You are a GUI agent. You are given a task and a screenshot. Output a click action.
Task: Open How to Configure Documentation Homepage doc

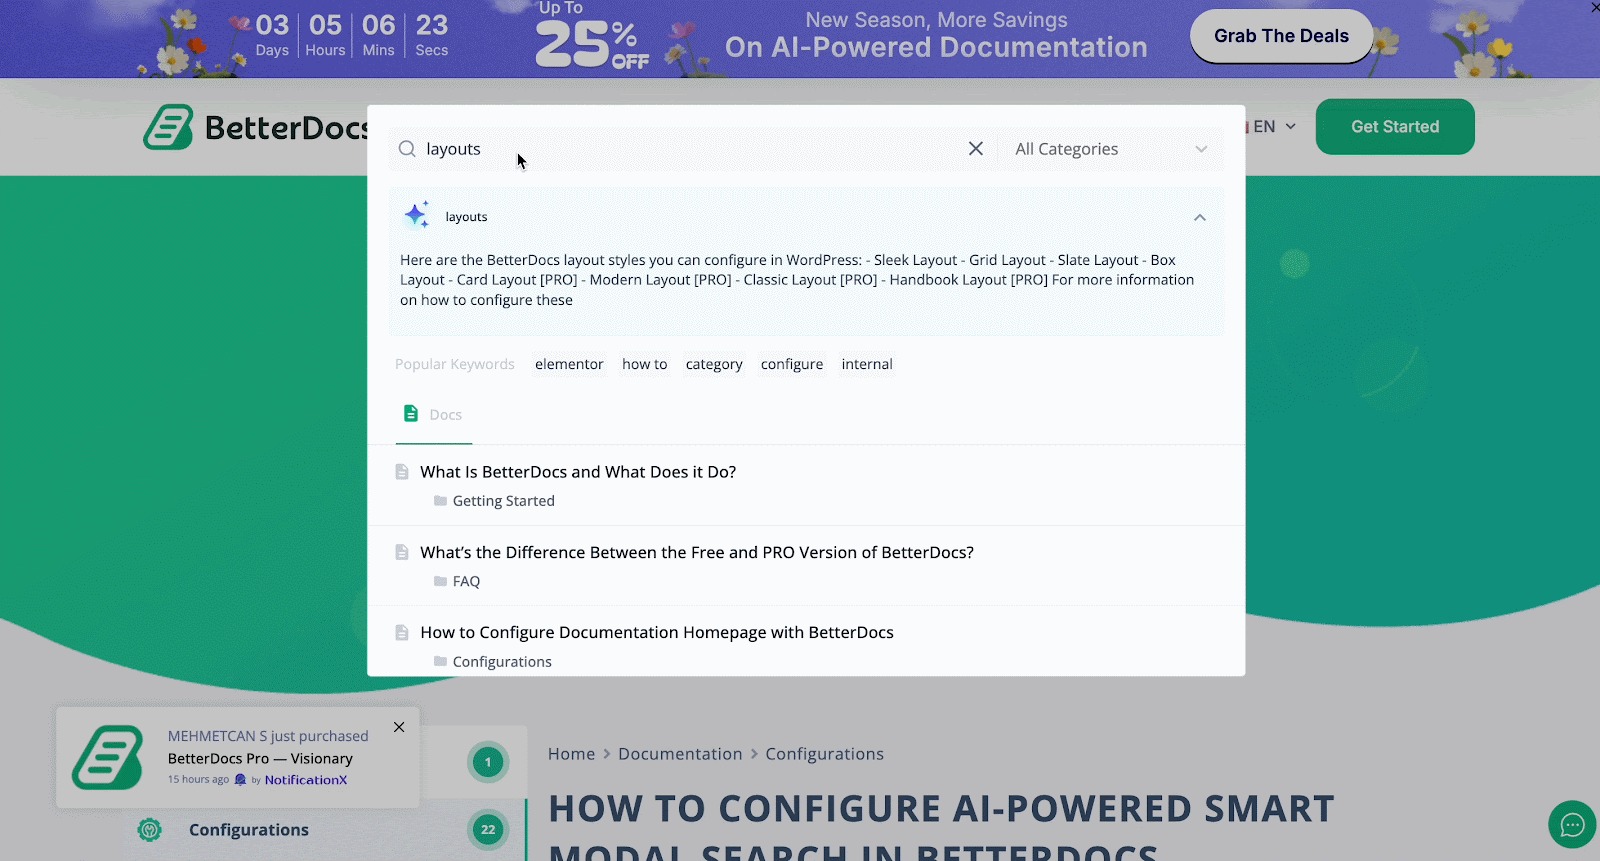click(x=657, y=632)
